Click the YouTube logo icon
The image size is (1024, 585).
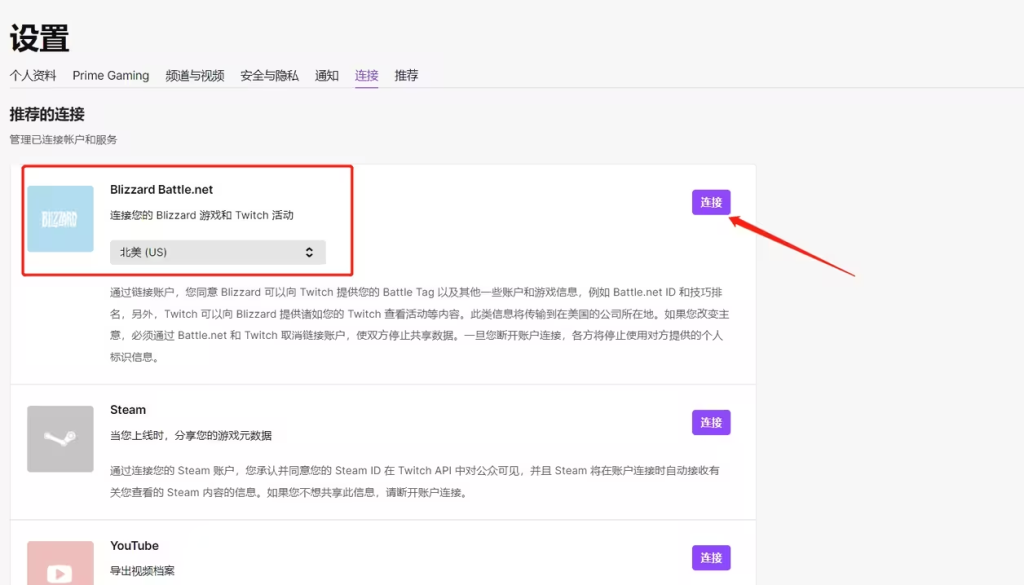point(60,563)
